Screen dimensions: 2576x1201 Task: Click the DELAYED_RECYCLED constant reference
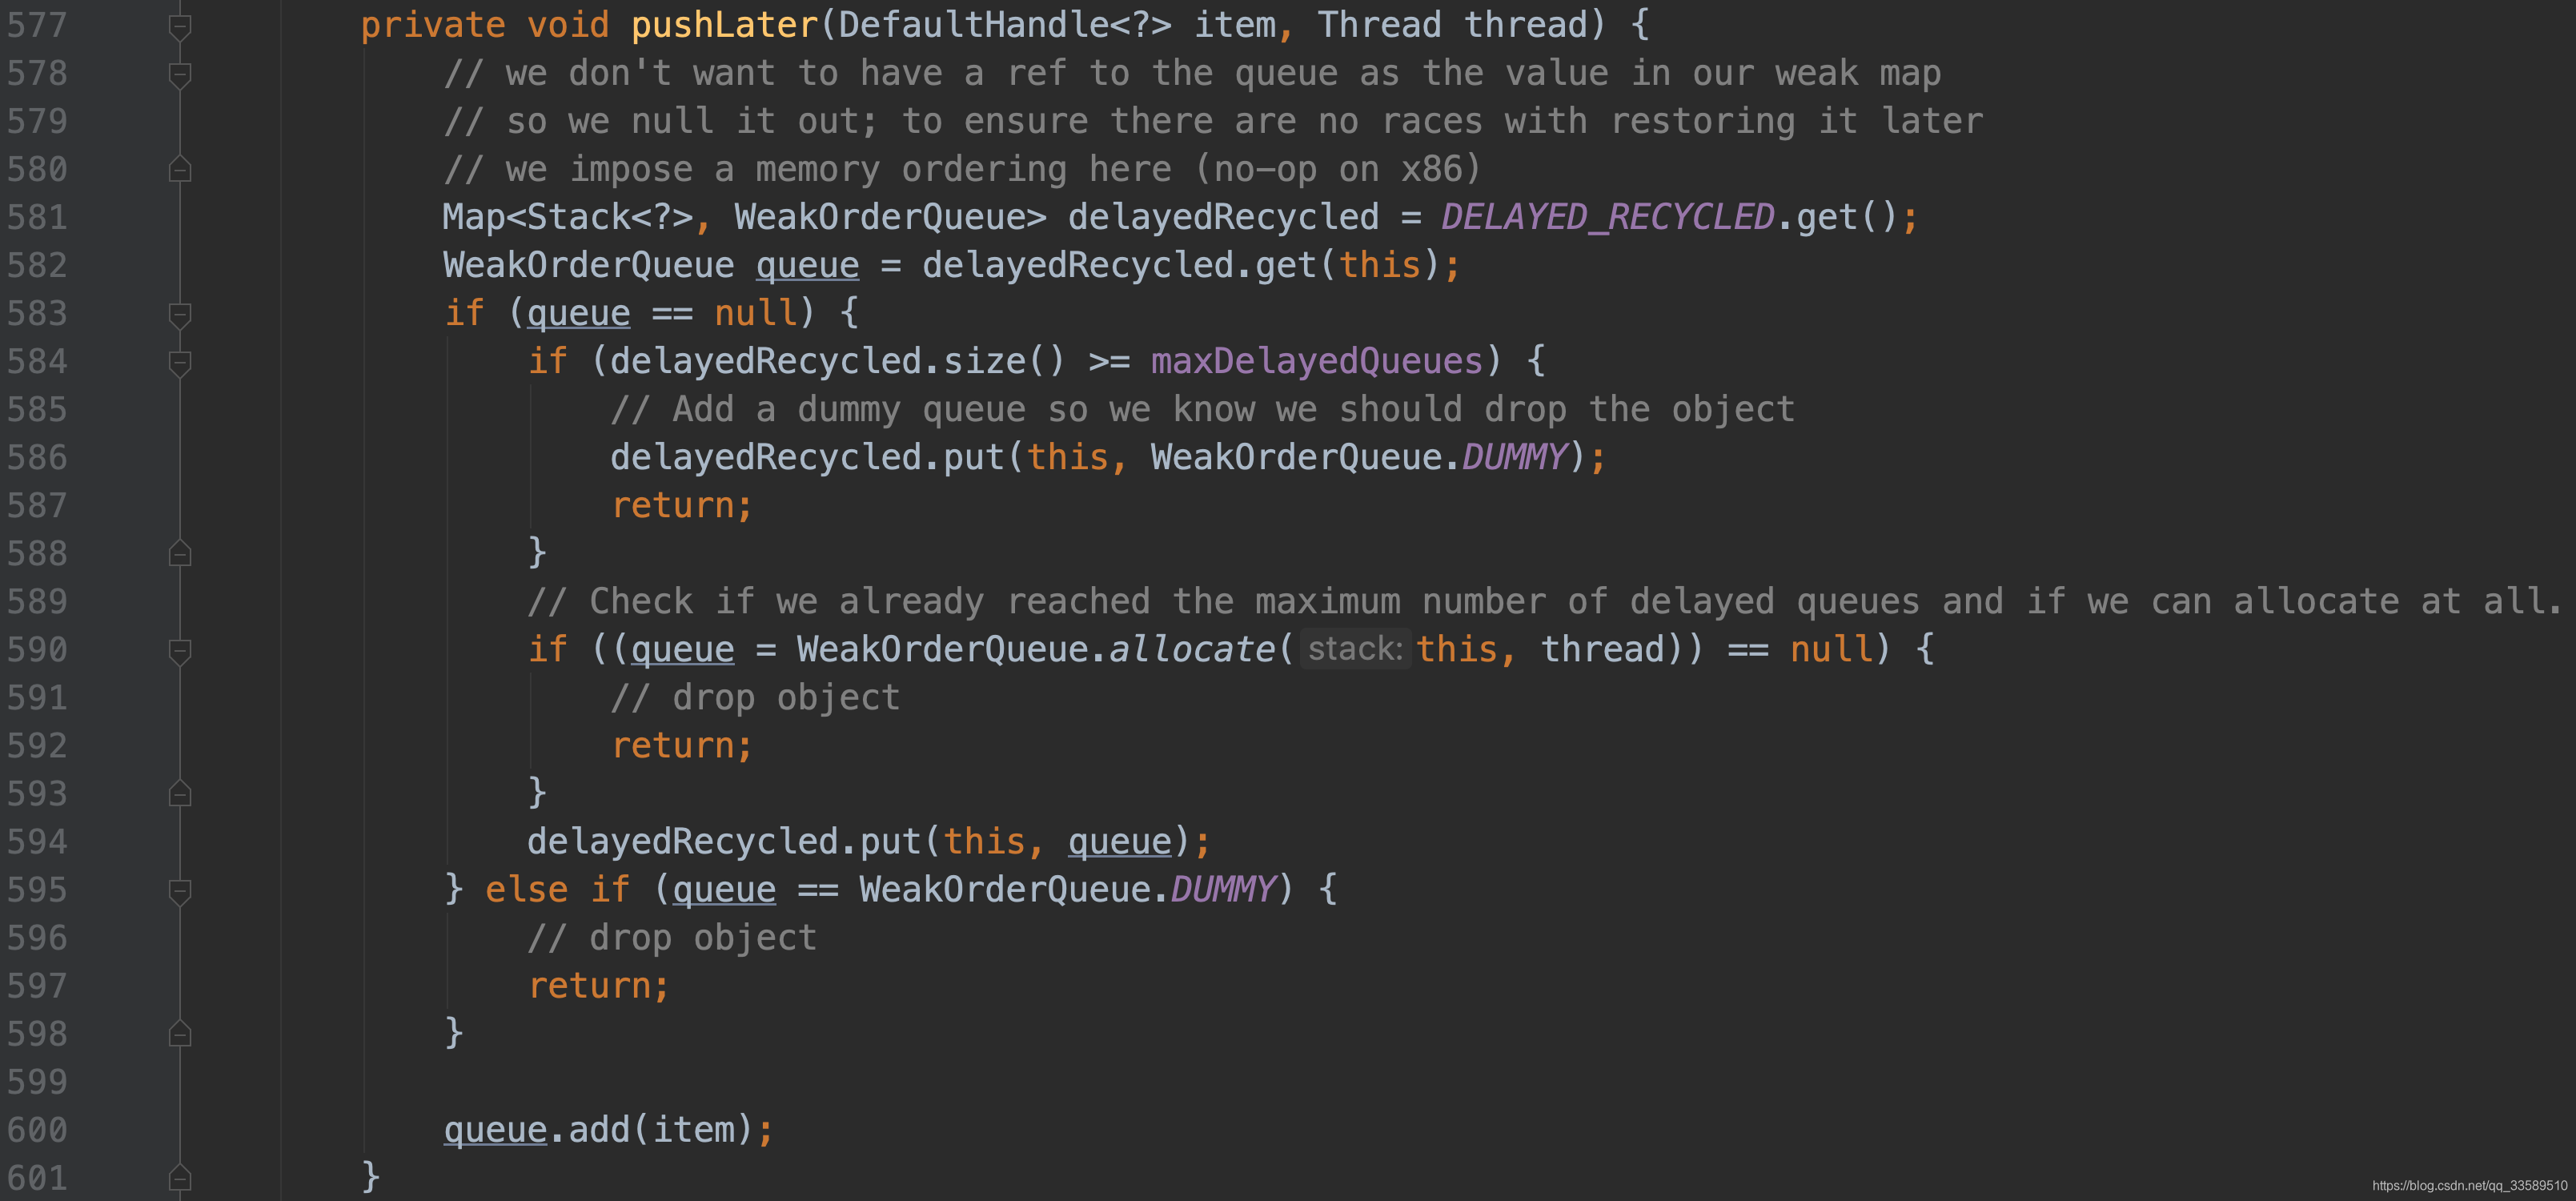[1607, 217]
